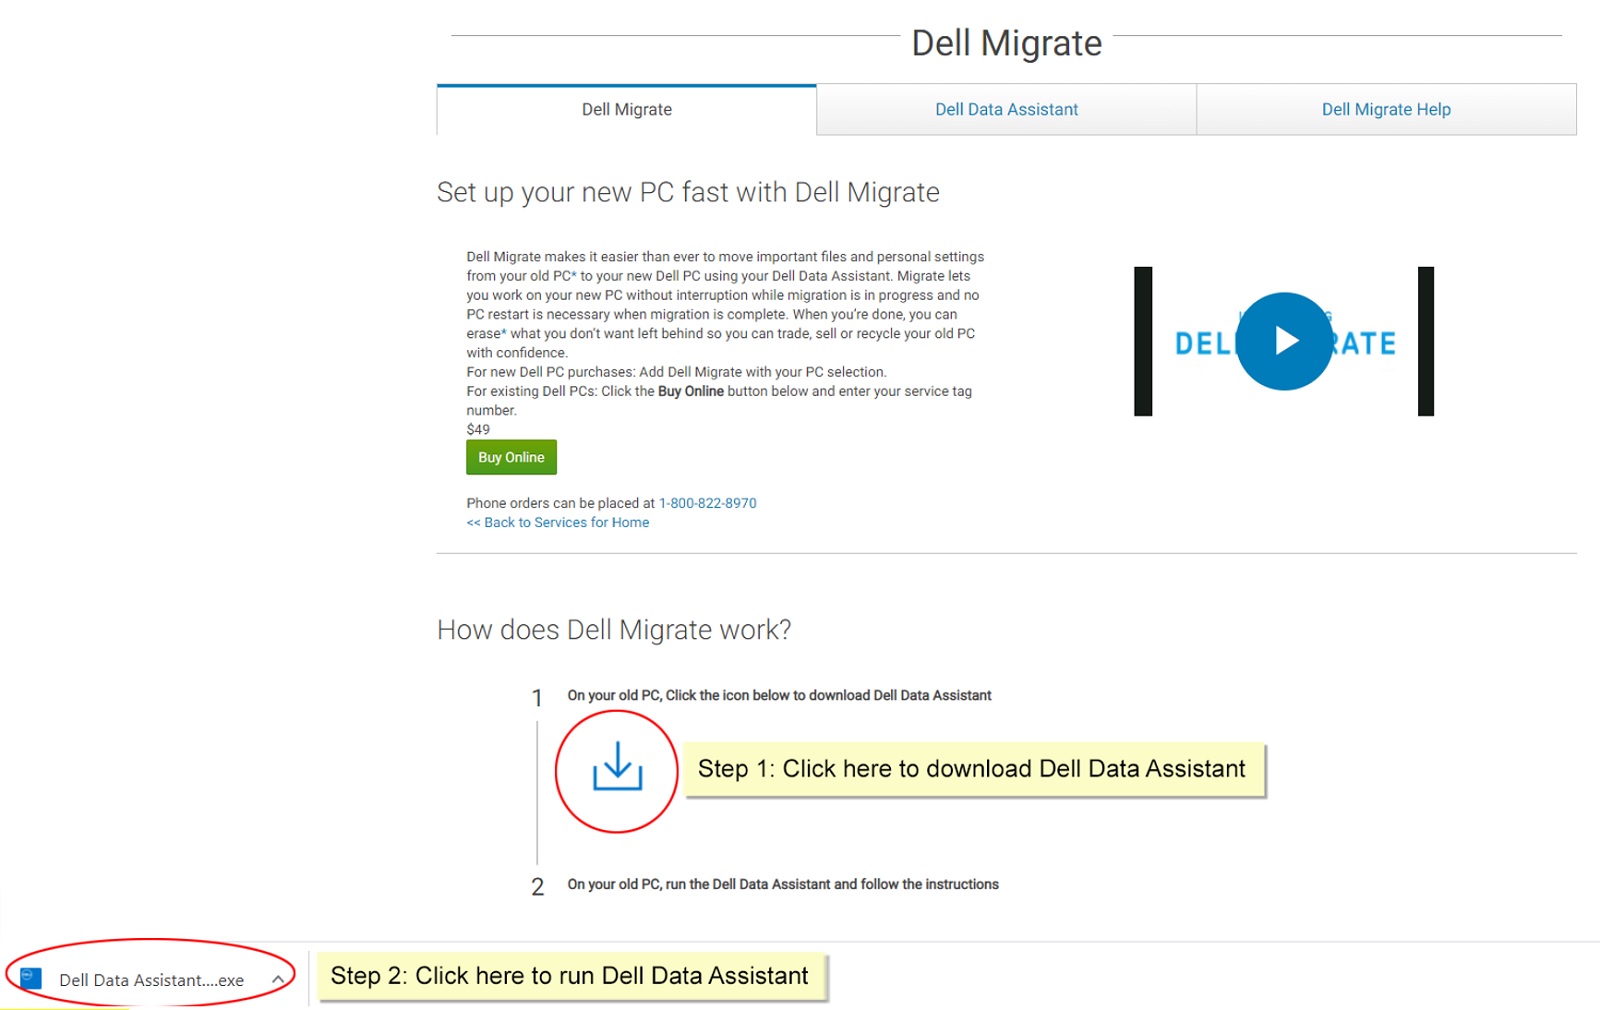
Task: Call the 1-800-822-8970 phone link
Action: [x=707, y=503]
